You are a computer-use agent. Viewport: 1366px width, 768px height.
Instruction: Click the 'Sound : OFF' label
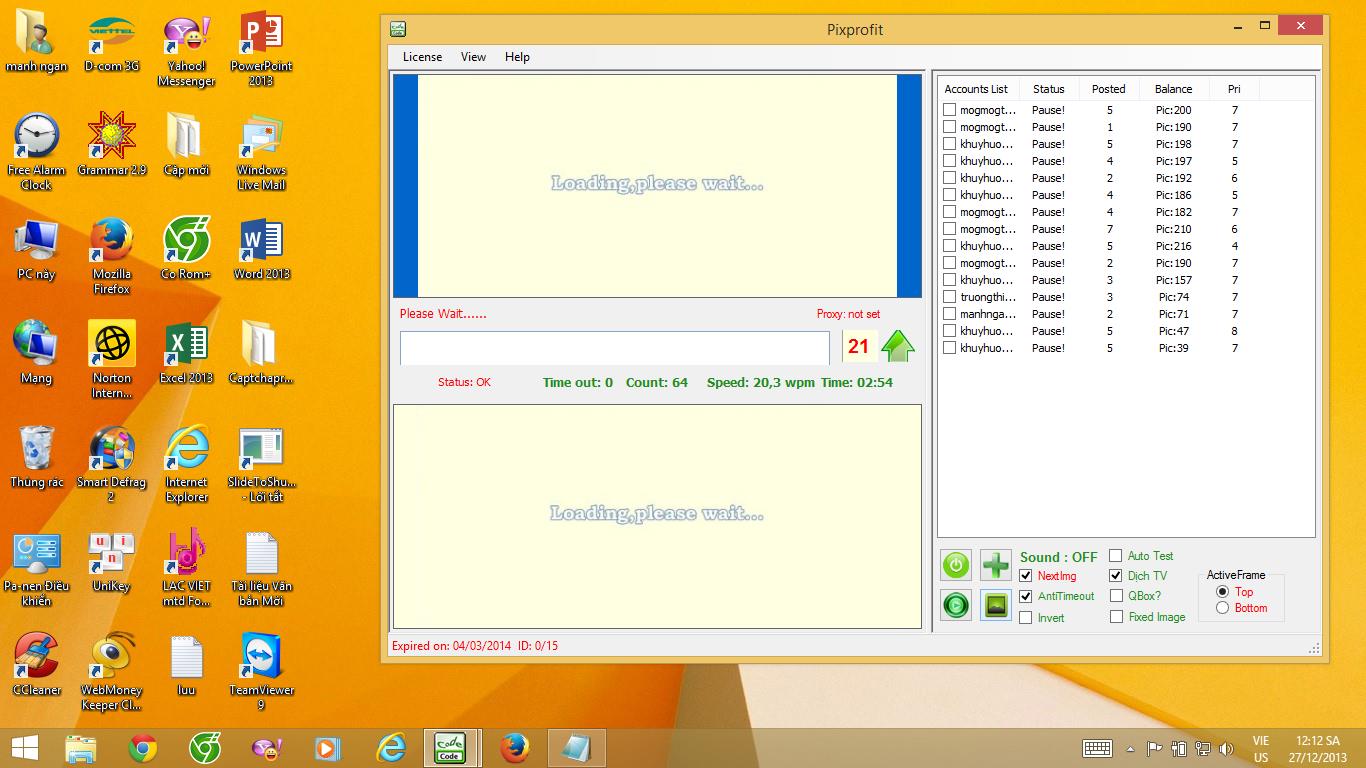point(1058,557)
